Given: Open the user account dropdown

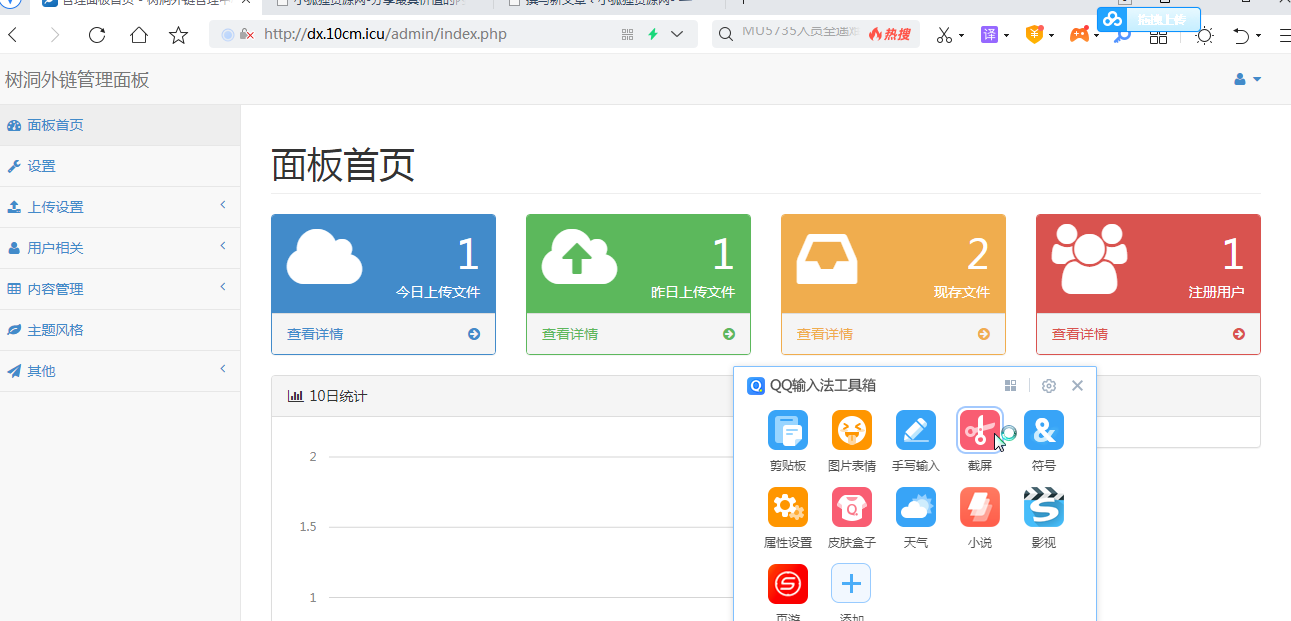Looking at the screenshot, I should click(x=1247, y=79).
